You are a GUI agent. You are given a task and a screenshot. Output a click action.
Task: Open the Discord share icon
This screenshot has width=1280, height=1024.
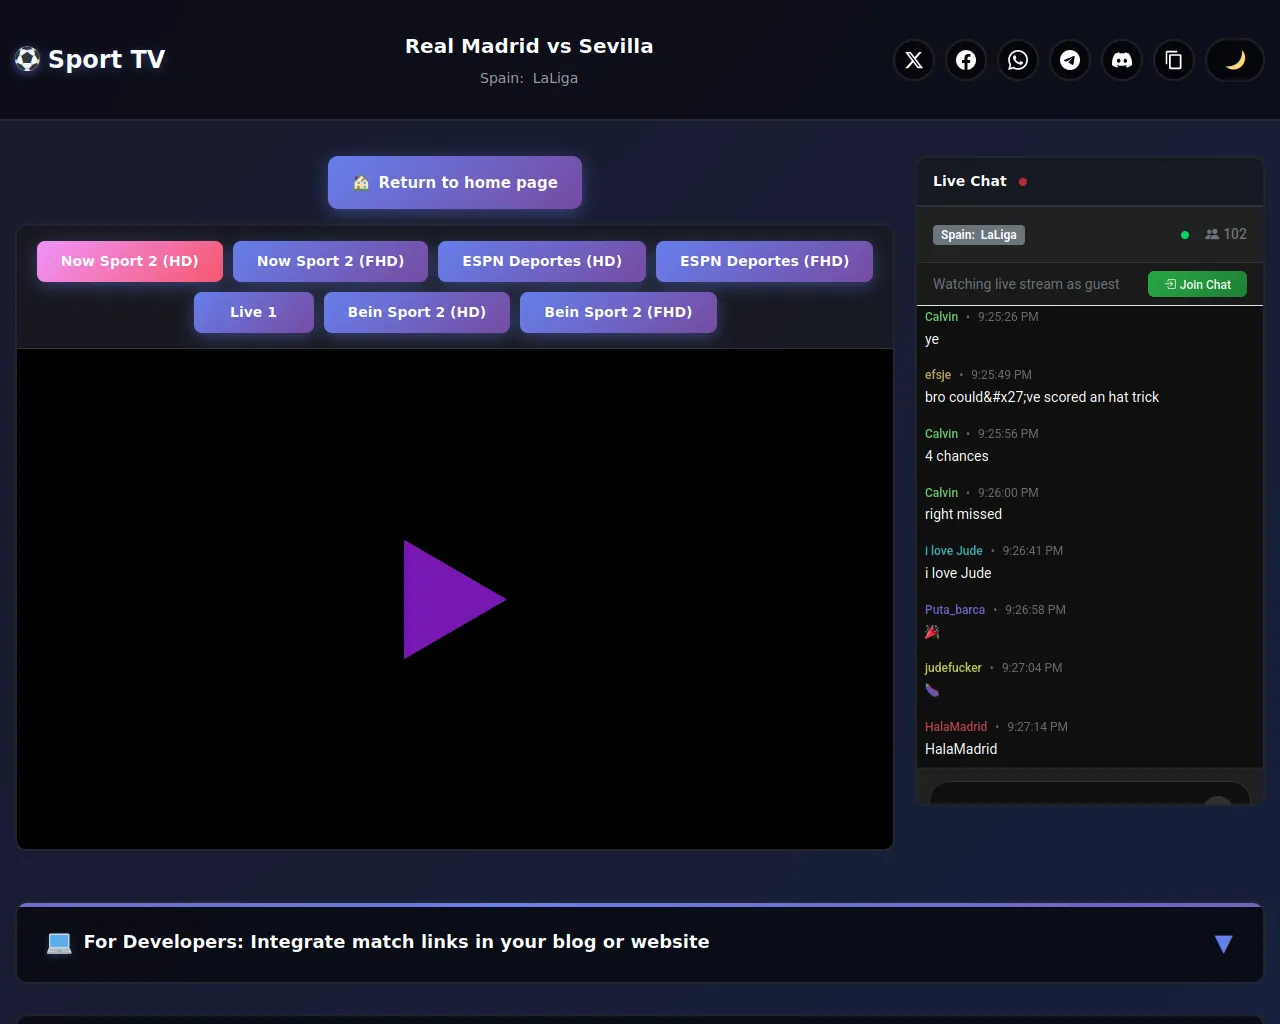(1122, 60)
